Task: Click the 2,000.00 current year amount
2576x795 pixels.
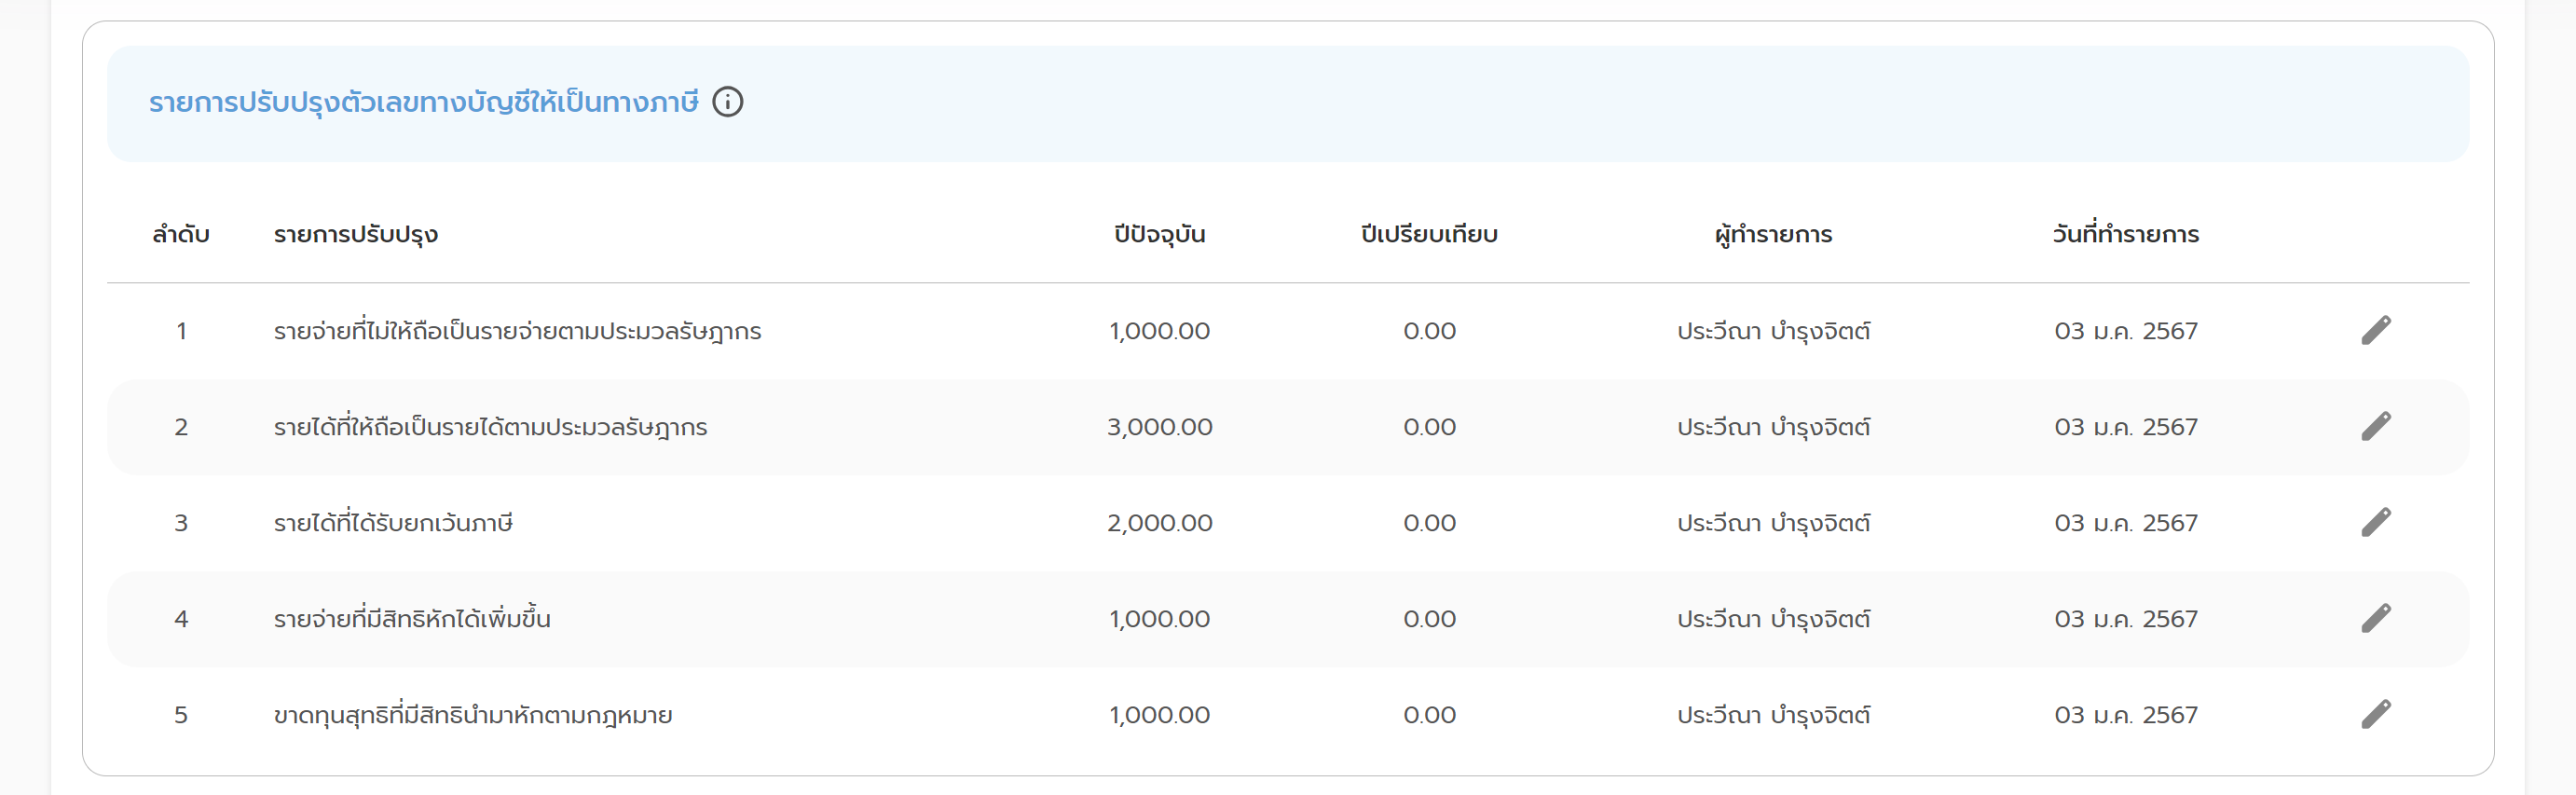Action: 1159,523
